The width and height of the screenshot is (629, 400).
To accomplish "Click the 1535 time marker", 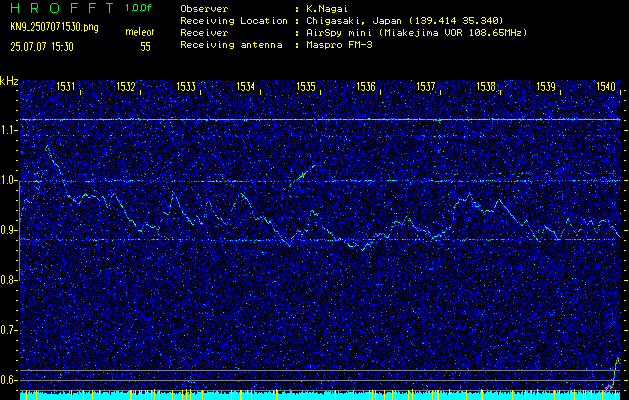I will click(306, 86).
